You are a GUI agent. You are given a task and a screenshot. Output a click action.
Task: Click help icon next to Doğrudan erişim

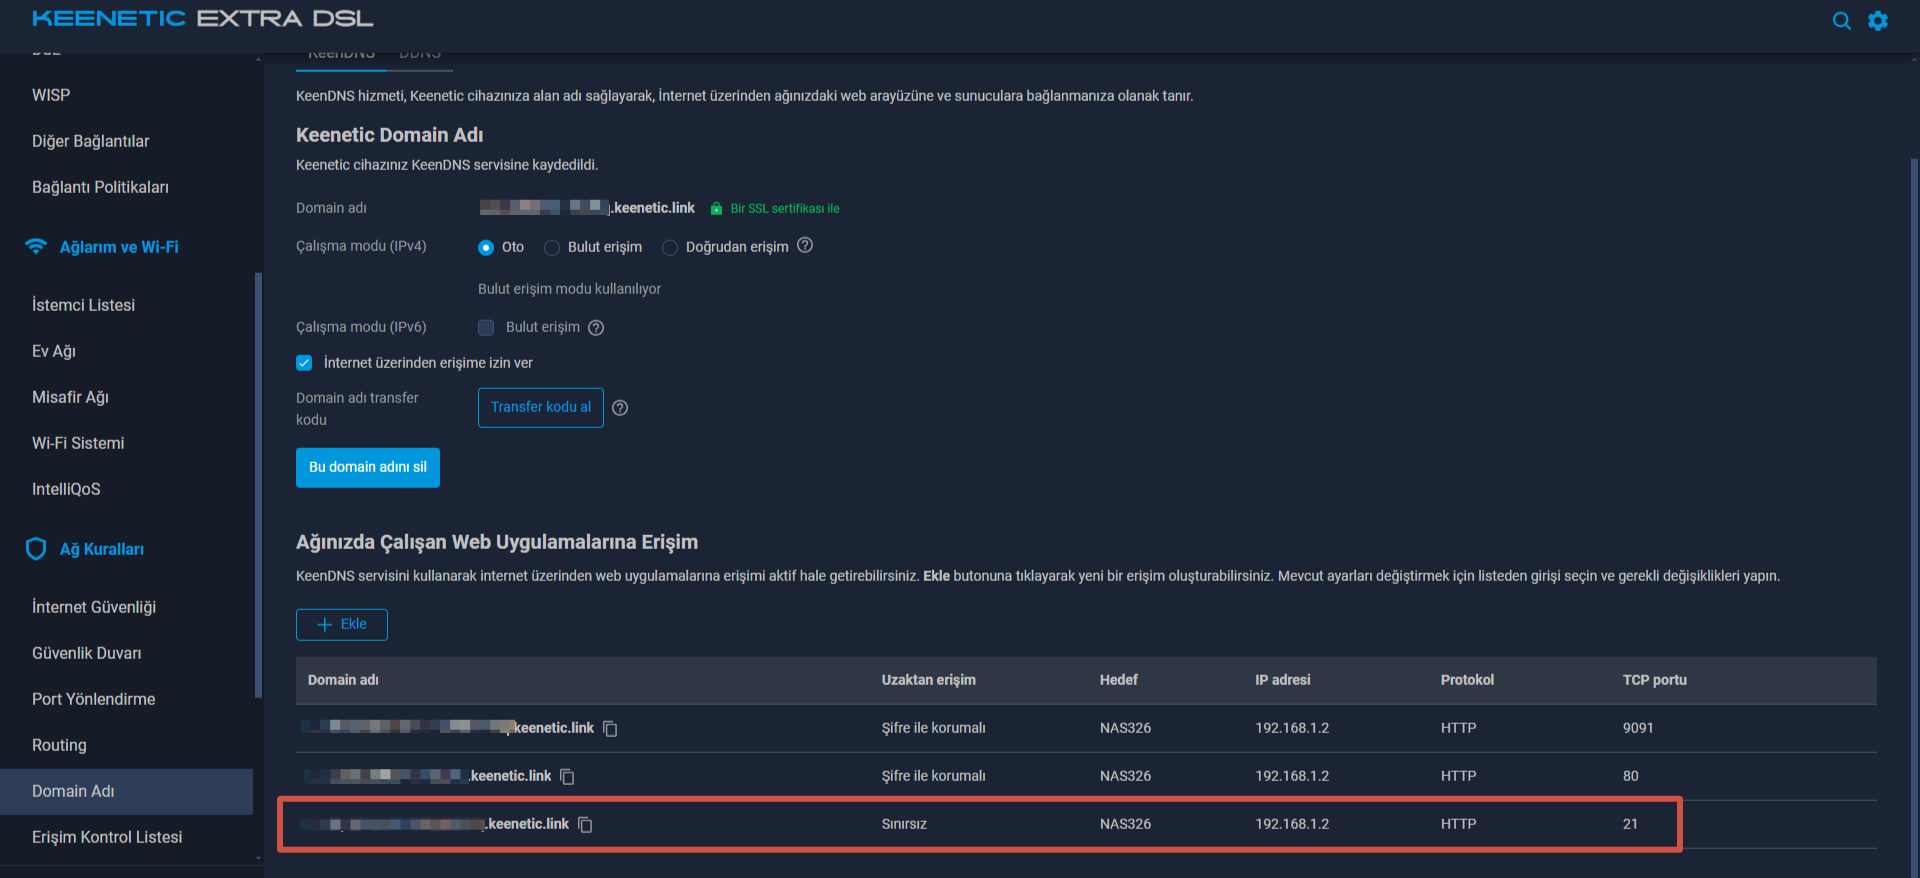805,245
